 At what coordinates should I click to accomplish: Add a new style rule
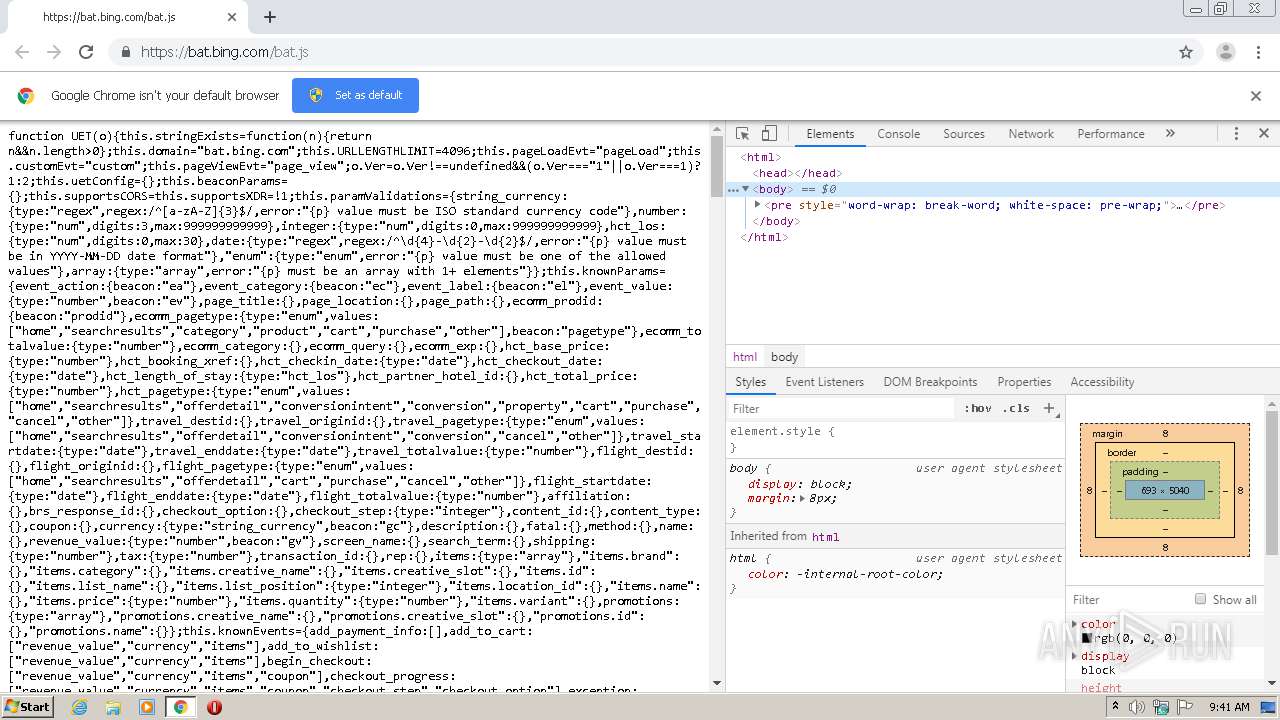point(1049,408)
